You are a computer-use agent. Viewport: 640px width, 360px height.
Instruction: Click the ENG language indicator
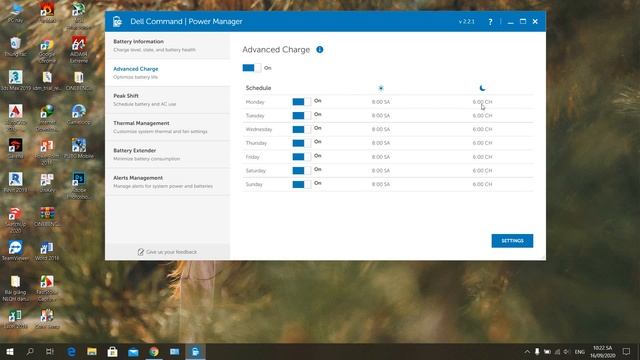click(580, 351)
